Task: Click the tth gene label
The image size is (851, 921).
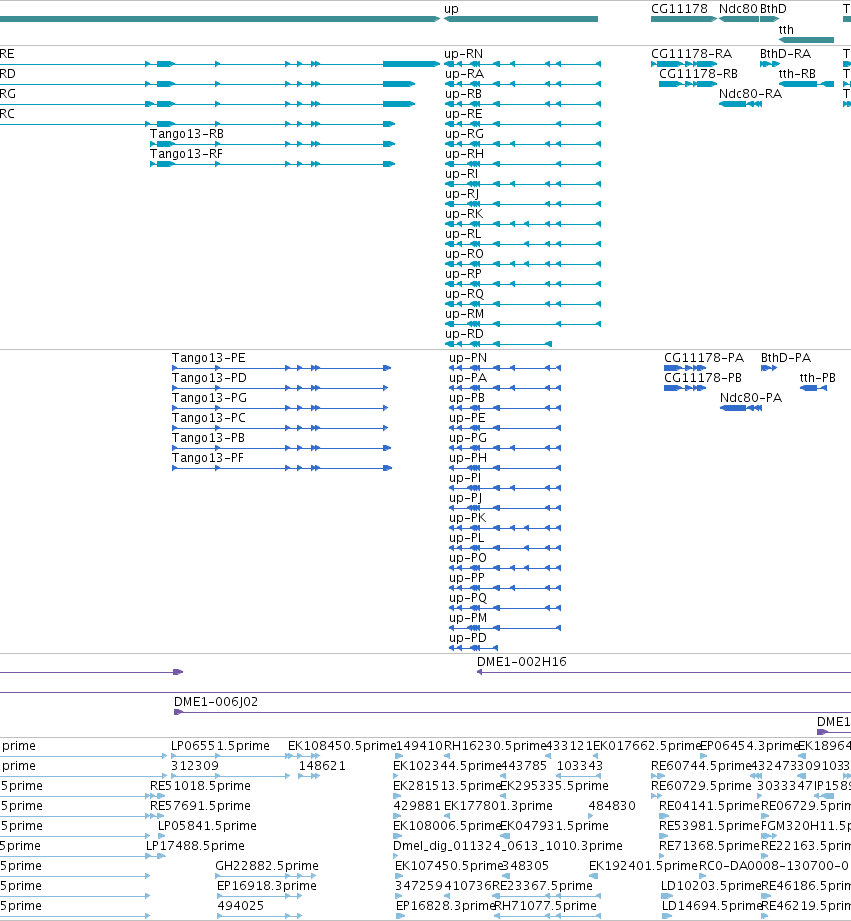Action: tap(786, 29)
